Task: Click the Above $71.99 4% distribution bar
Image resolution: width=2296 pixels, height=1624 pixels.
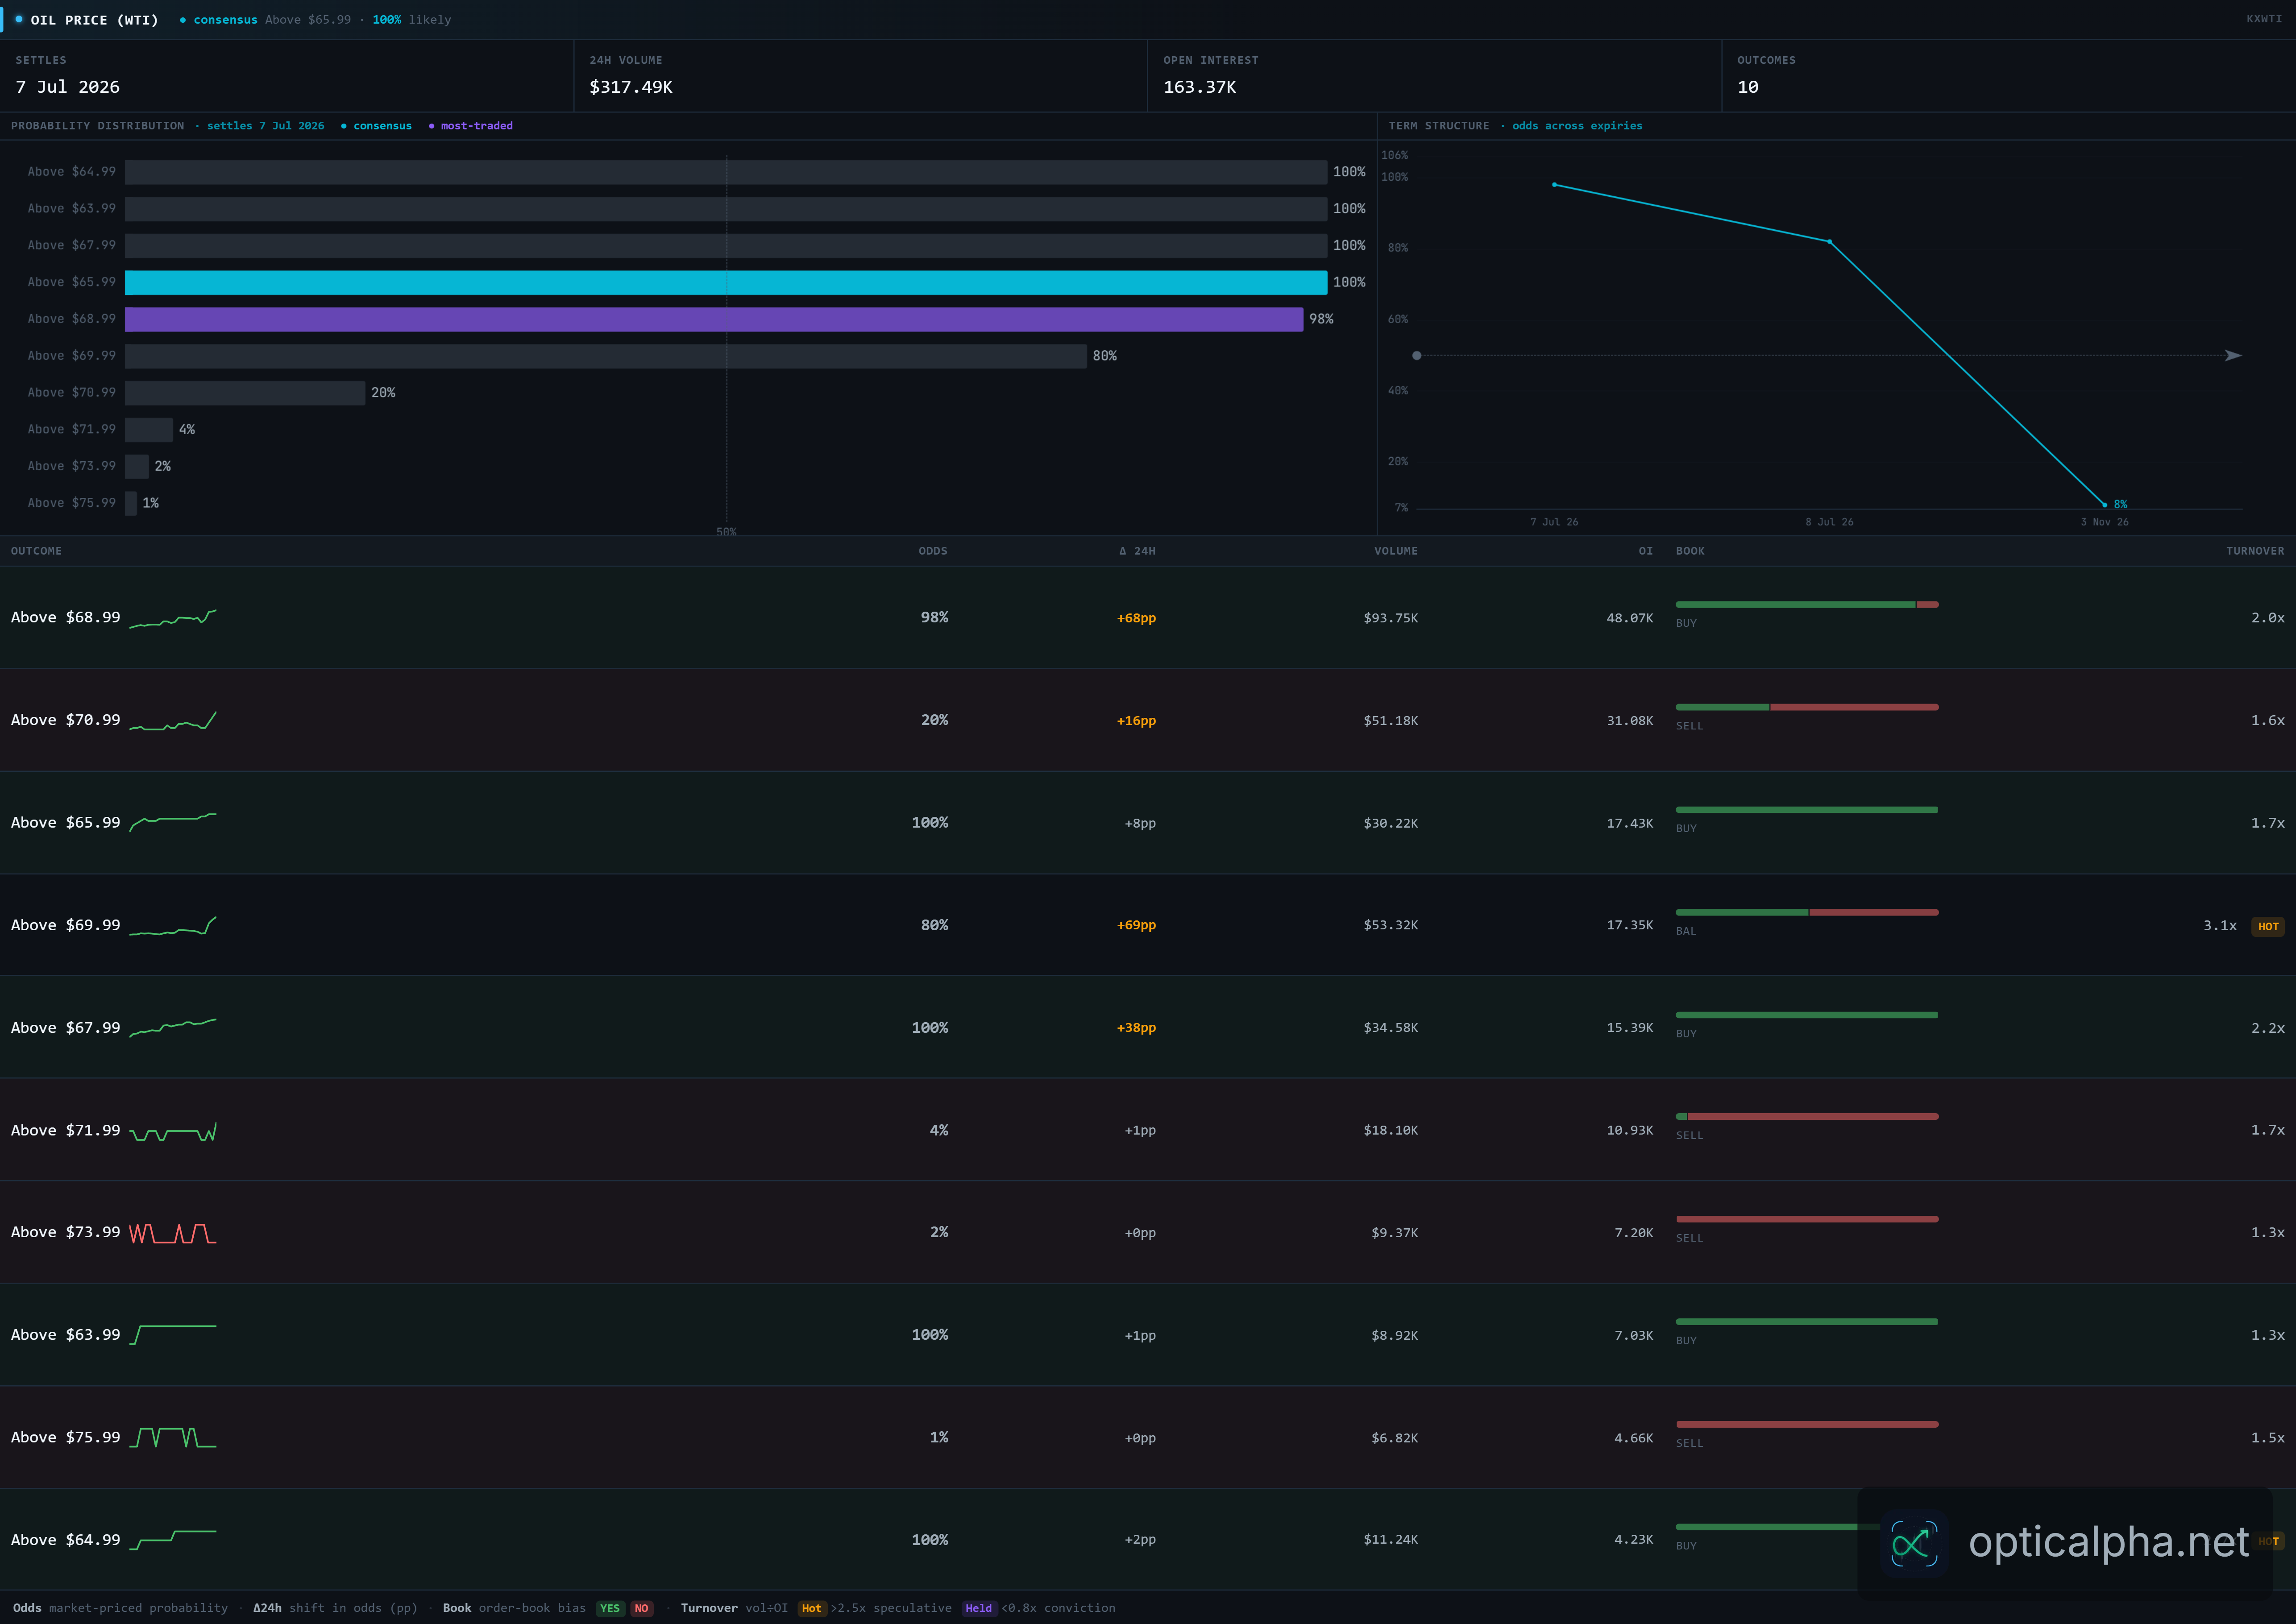Action: (x=149, y=430)
